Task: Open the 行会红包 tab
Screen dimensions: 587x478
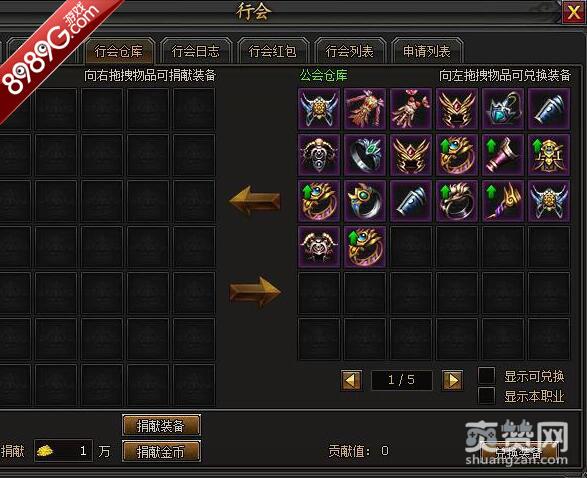Action: click(273, 51)
